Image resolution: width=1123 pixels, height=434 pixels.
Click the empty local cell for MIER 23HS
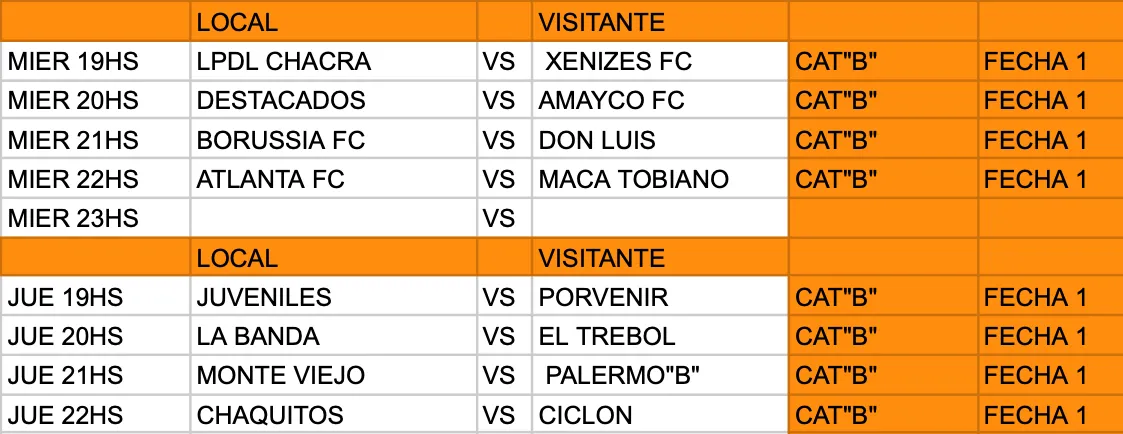[333, 219]
